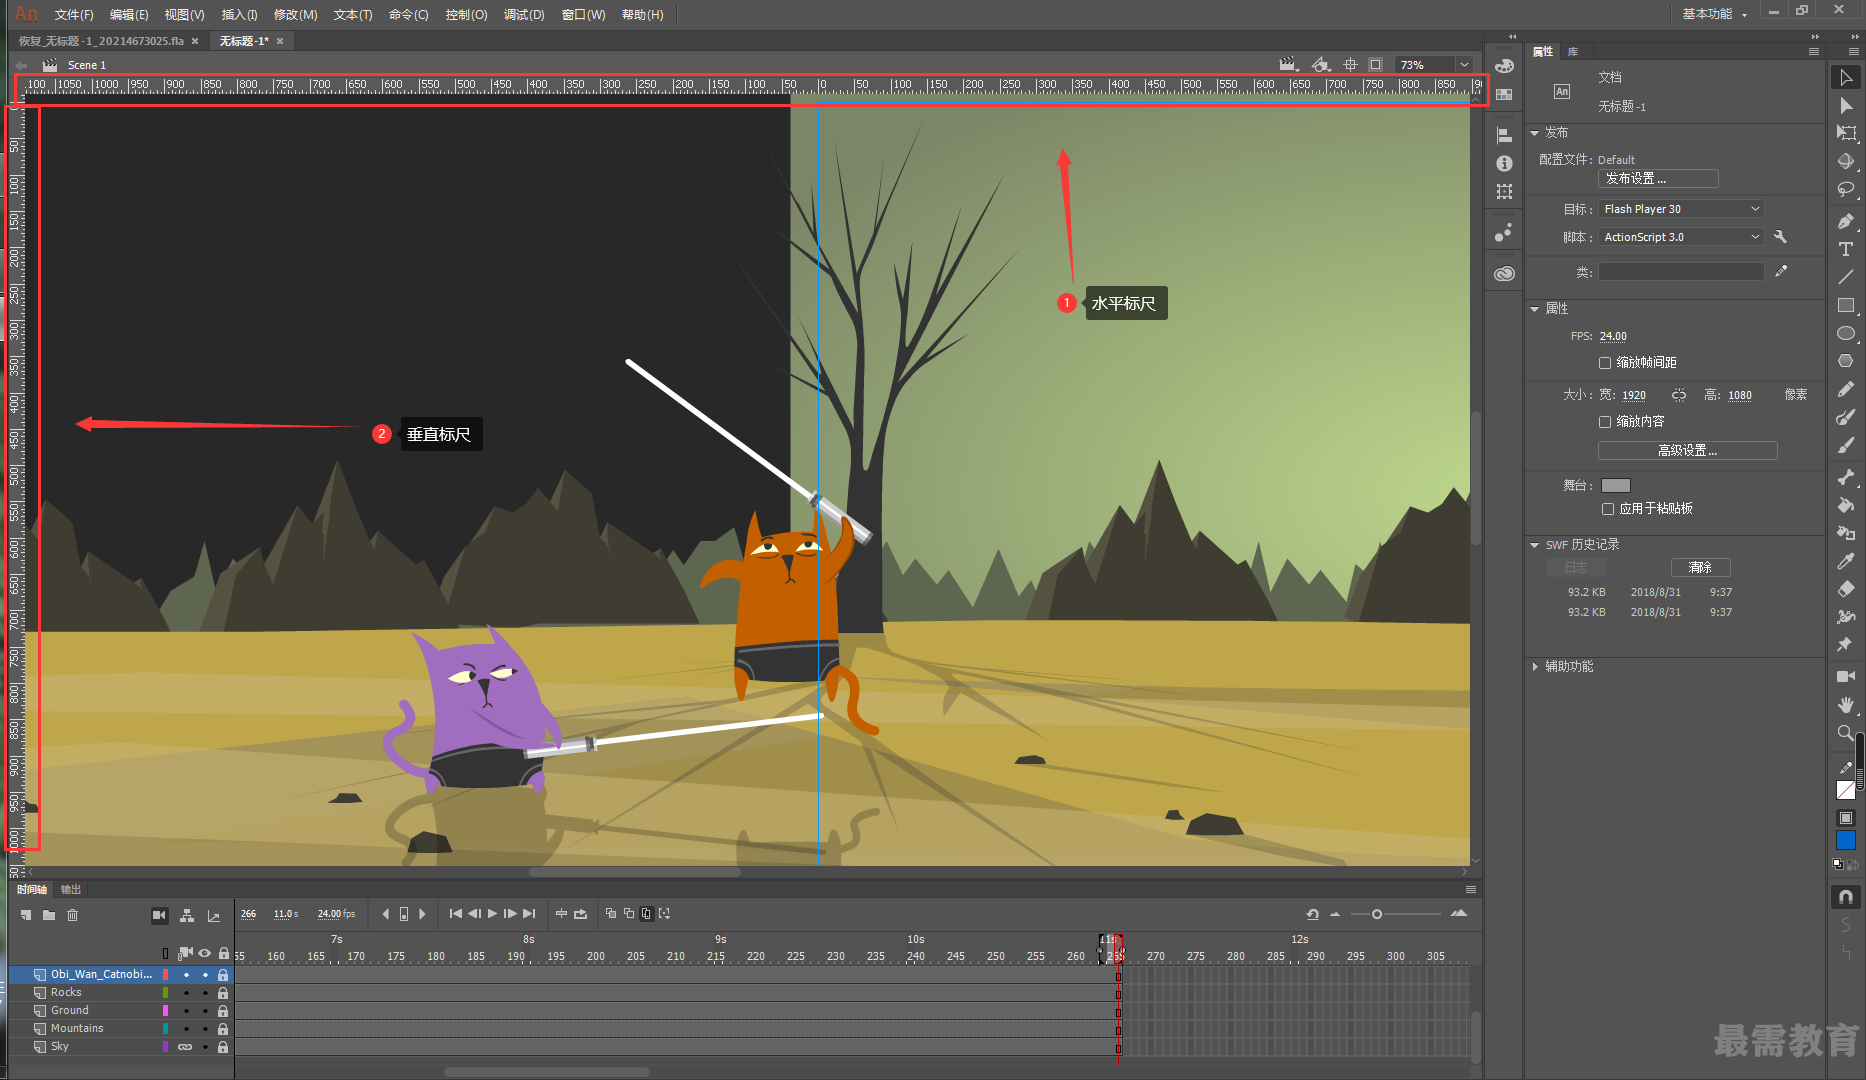
Task: Toggle clip content outside stage
Action: (1376, 64)
